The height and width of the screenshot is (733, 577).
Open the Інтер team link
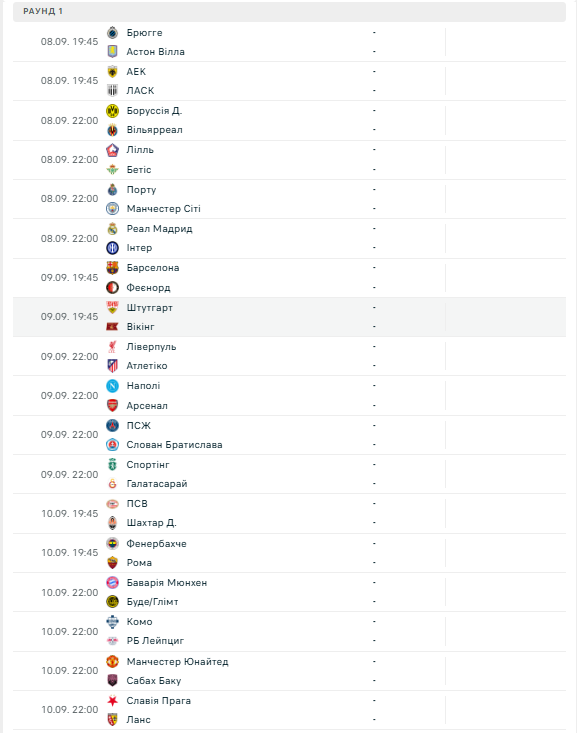click(139, 248)
